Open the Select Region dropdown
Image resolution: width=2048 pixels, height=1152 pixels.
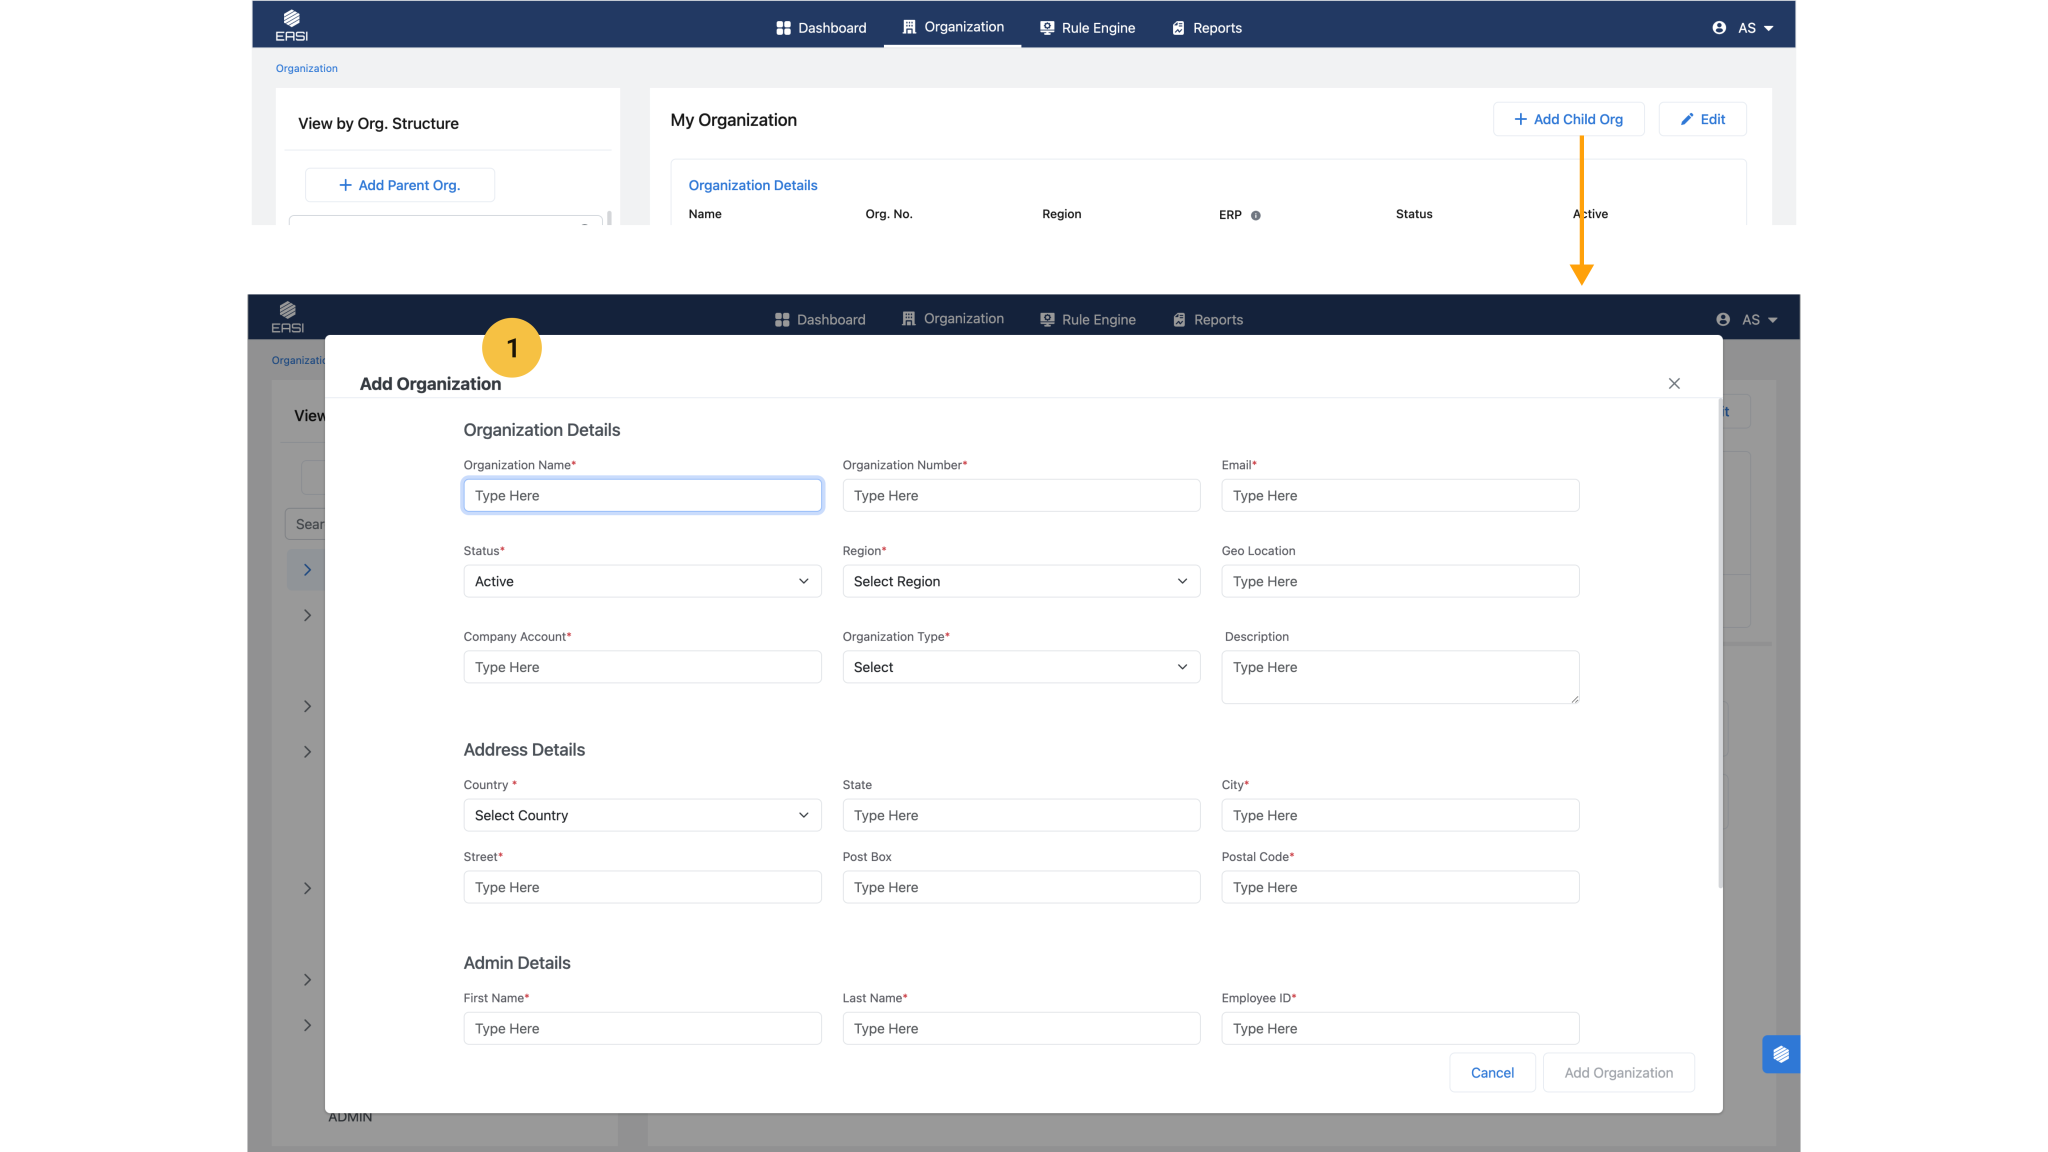1020,581
